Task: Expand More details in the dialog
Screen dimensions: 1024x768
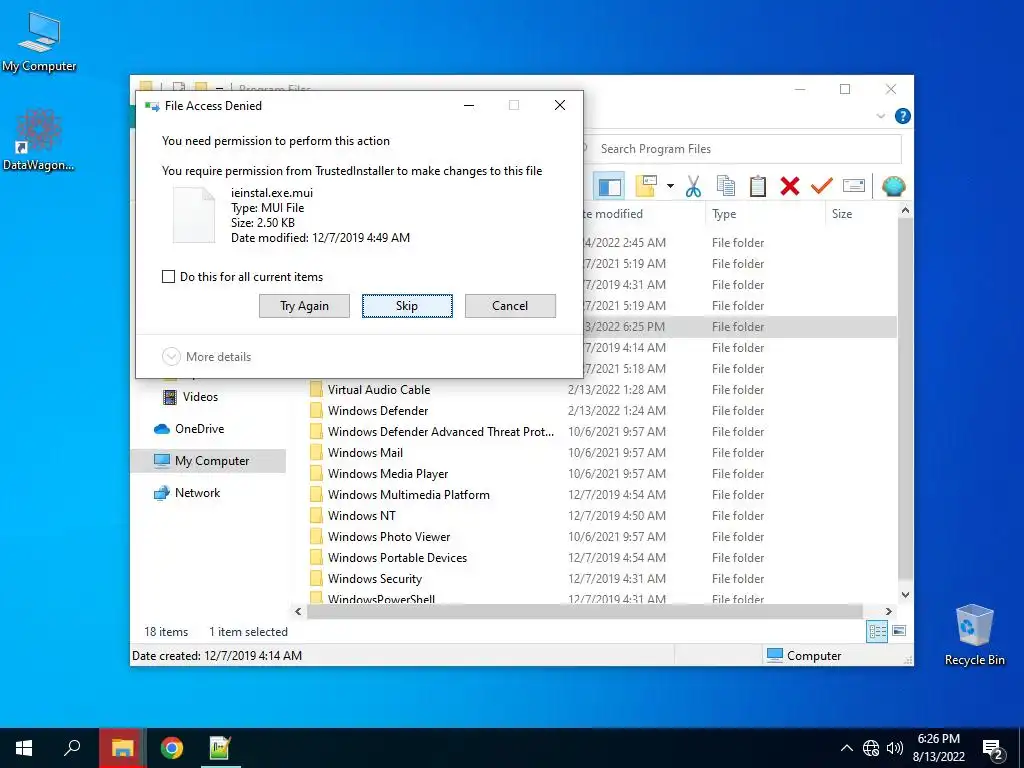Action: [206, 357]
